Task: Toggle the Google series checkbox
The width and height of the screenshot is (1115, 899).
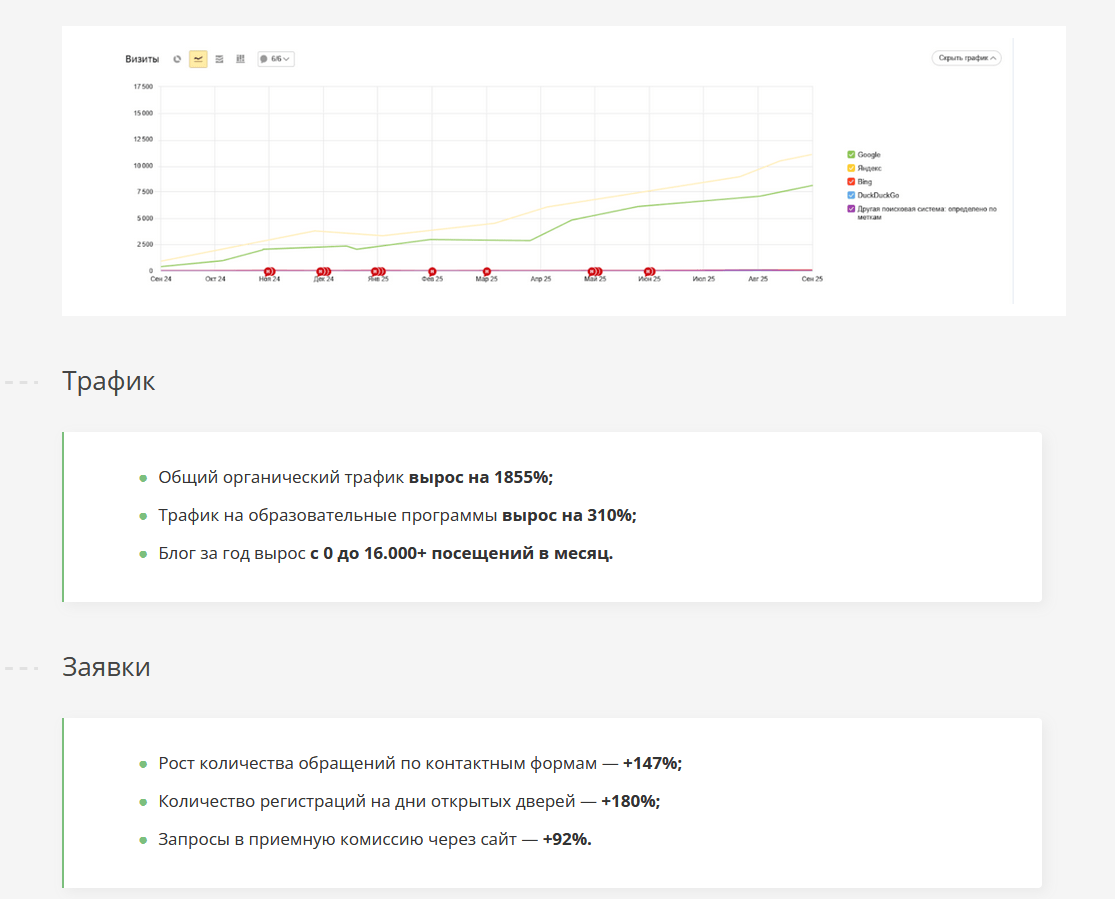Action: coord(851,154)
